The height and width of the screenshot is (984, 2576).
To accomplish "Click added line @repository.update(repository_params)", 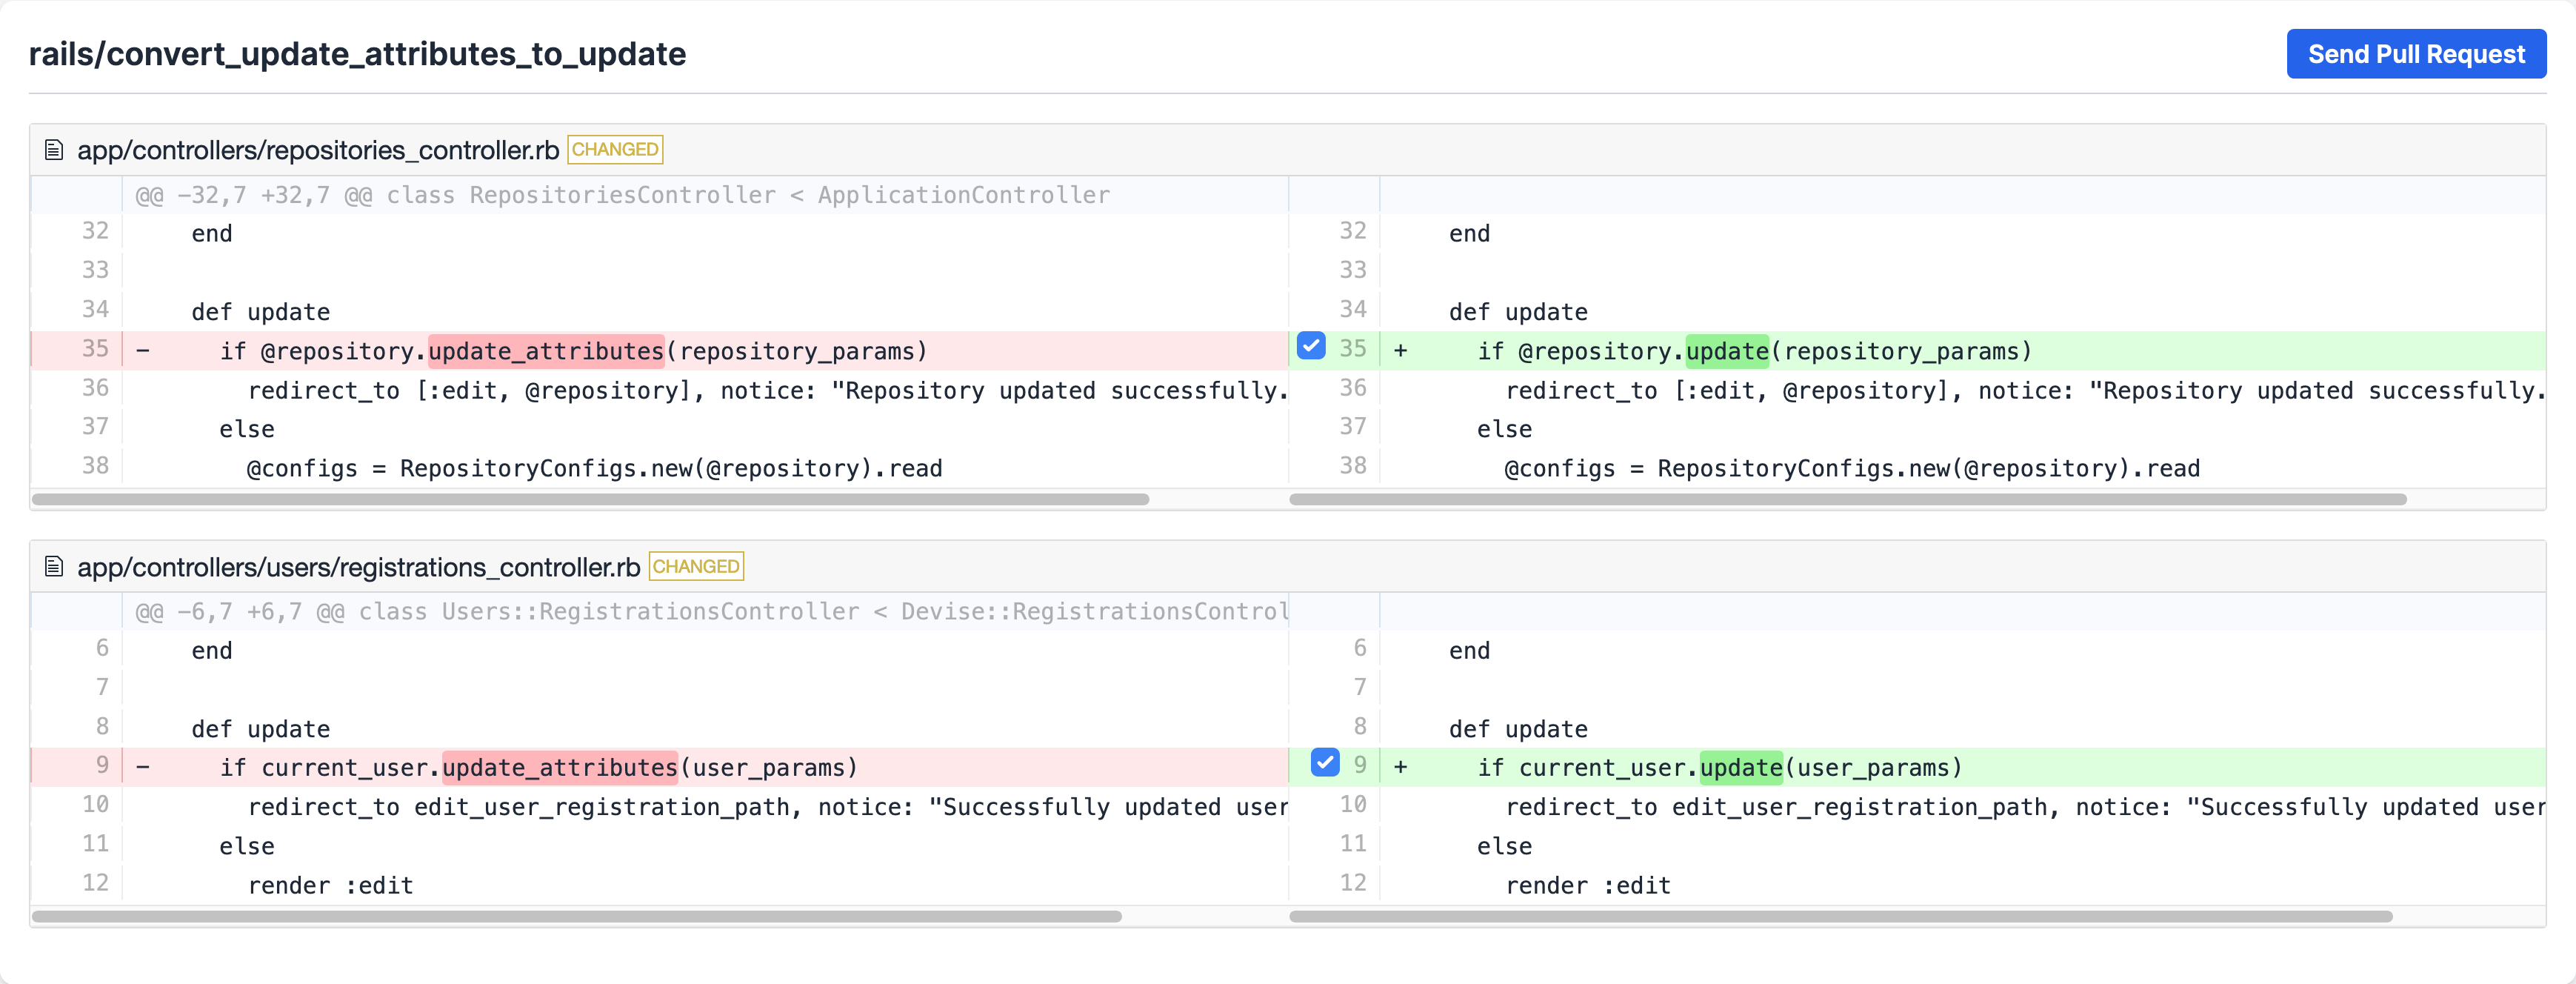I will tap(1962, 351).
